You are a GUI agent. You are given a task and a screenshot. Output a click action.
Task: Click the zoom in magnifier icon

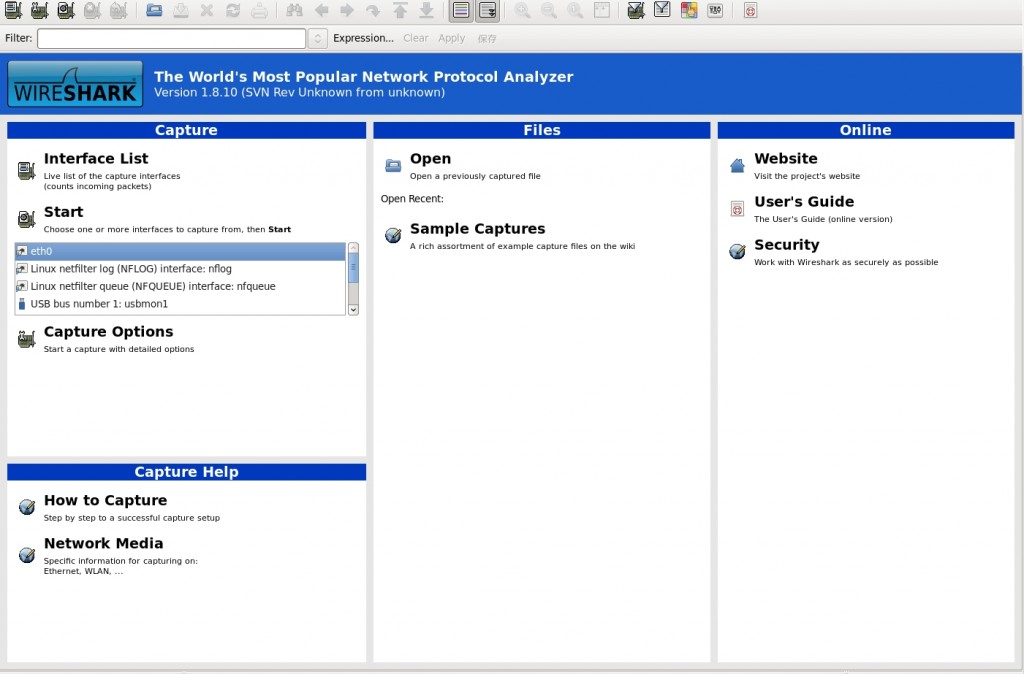pos(522,10)
